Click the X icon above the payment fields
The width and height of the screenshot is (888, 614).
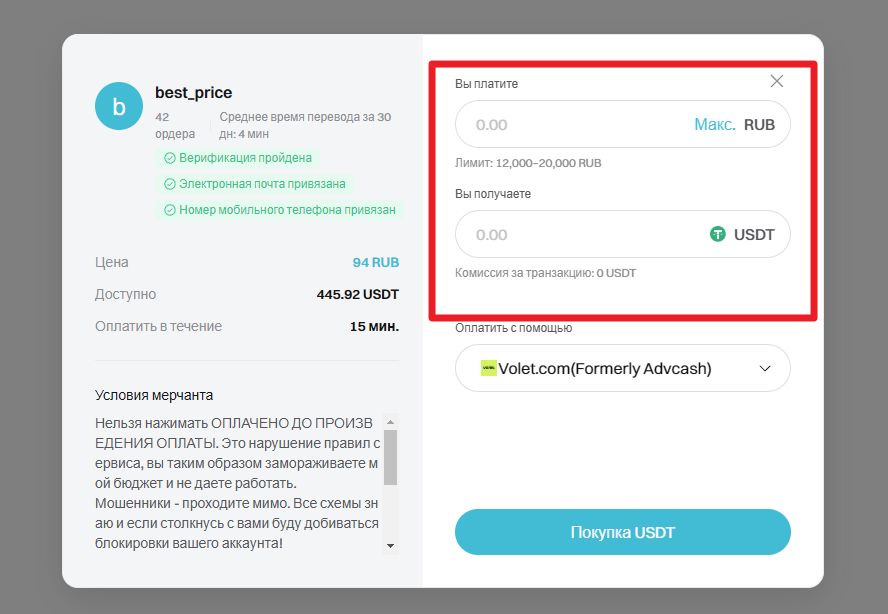pyautogui.click(x=777, y=81)
